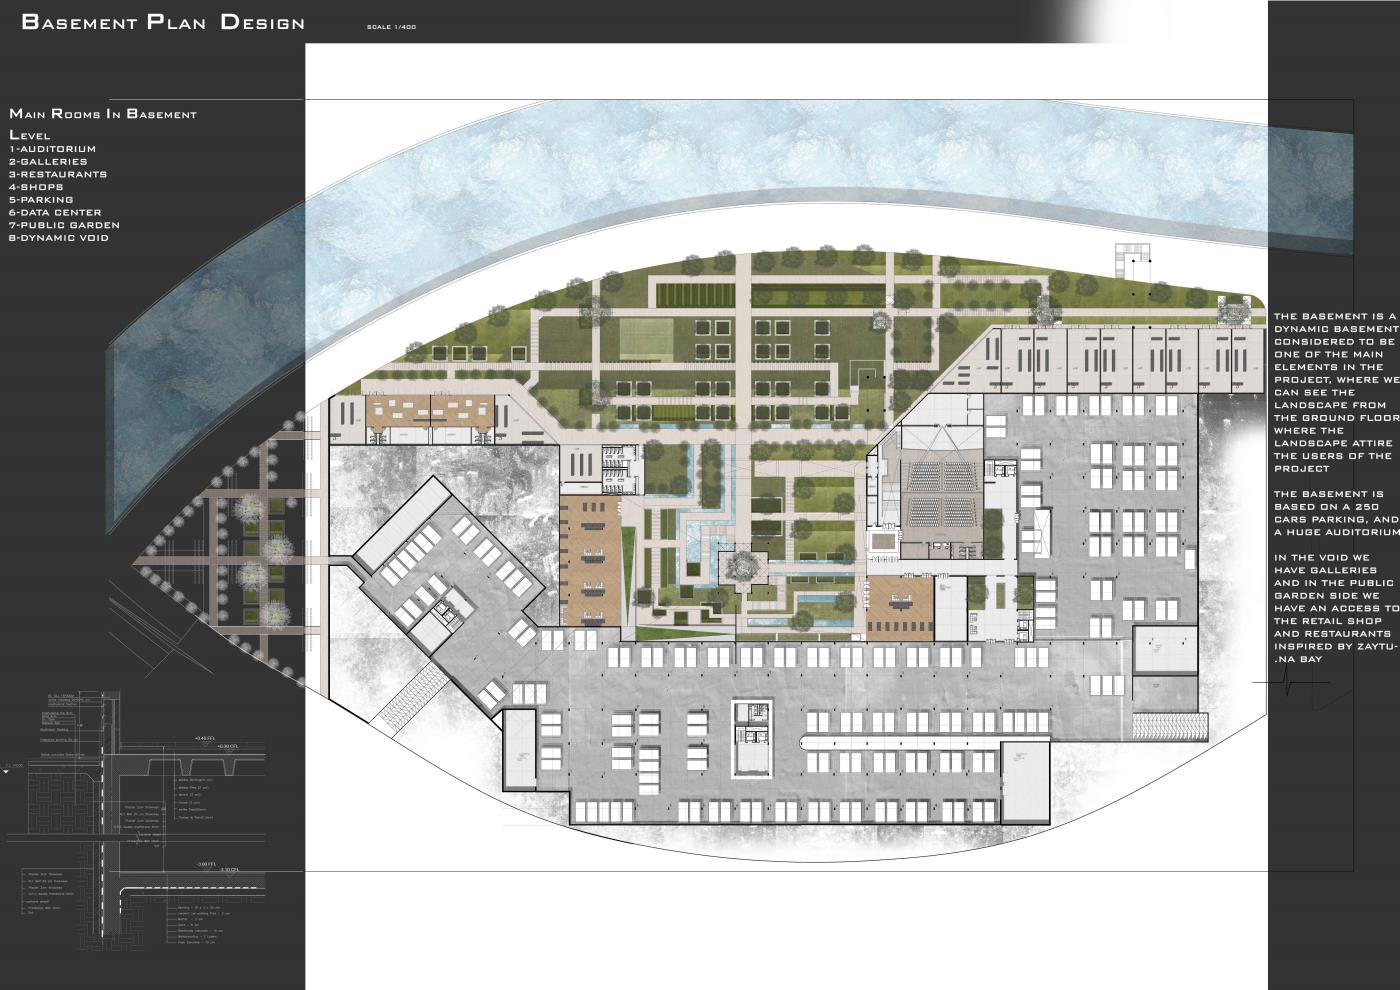Click the "5-Parking" legend entry
Screen dimensions: 1400x990
pyautogui.click(x=41, y=200)
